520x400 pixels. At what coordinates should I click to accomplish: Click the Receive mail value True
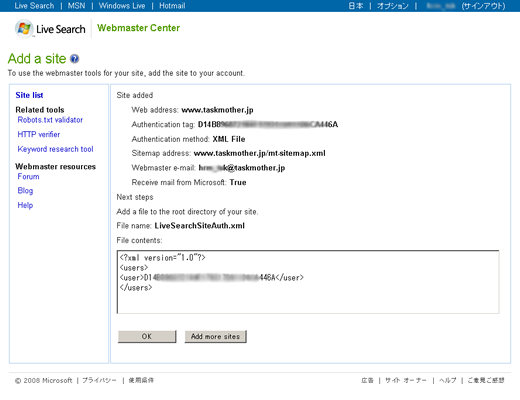pyautogui.click(x=238, y=182)
